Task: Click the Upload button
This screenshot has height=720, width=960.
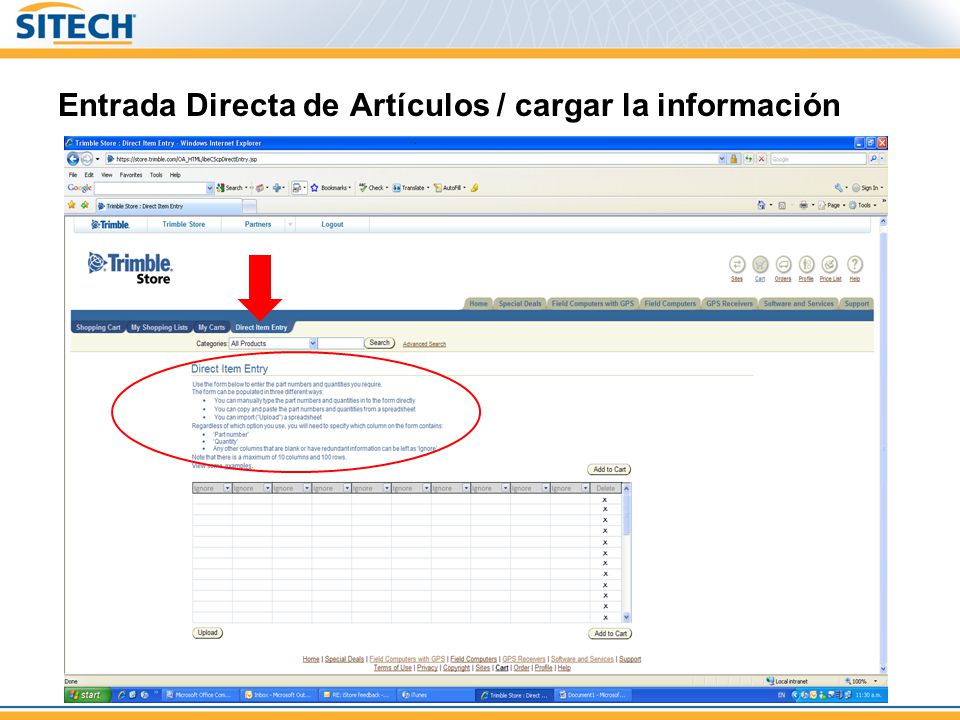Action: point(208,633)
